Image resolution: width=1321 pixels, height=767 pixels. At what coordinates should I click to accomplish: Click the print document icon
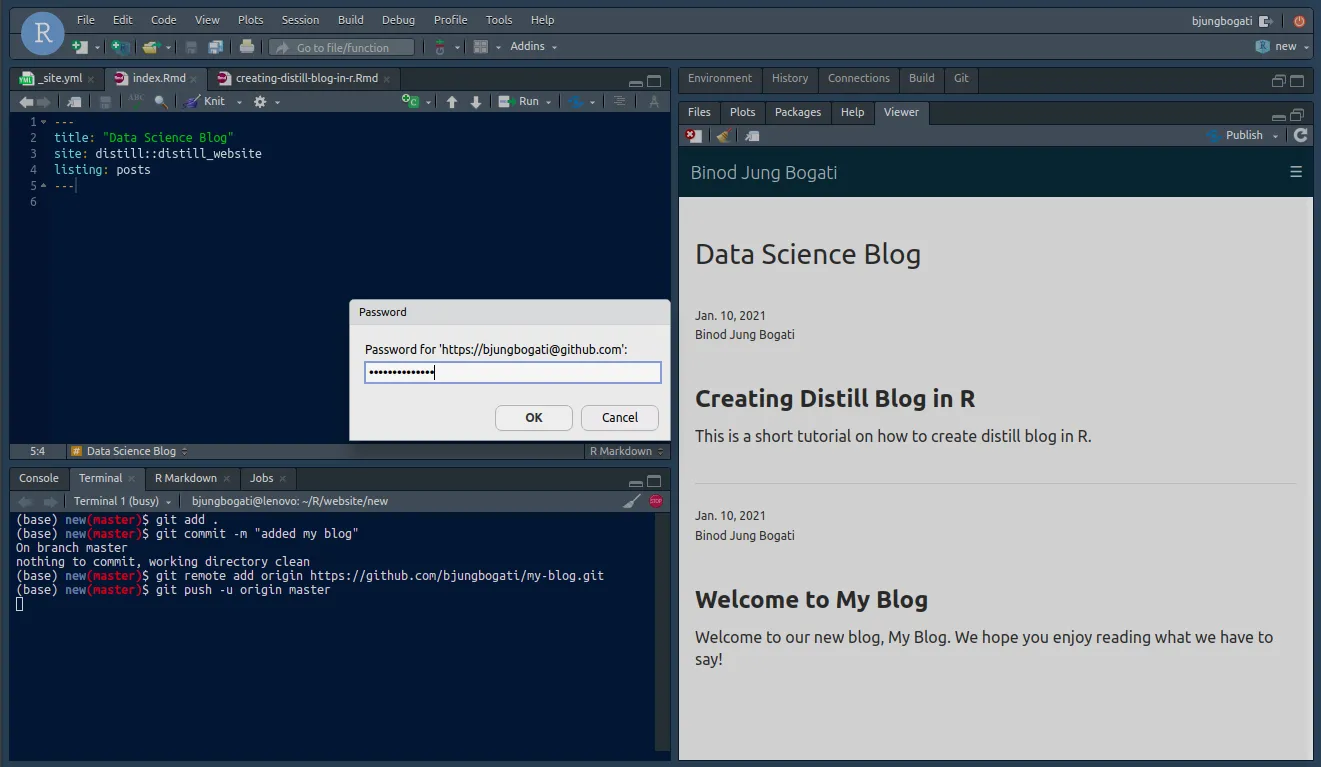tap(247, 47)
